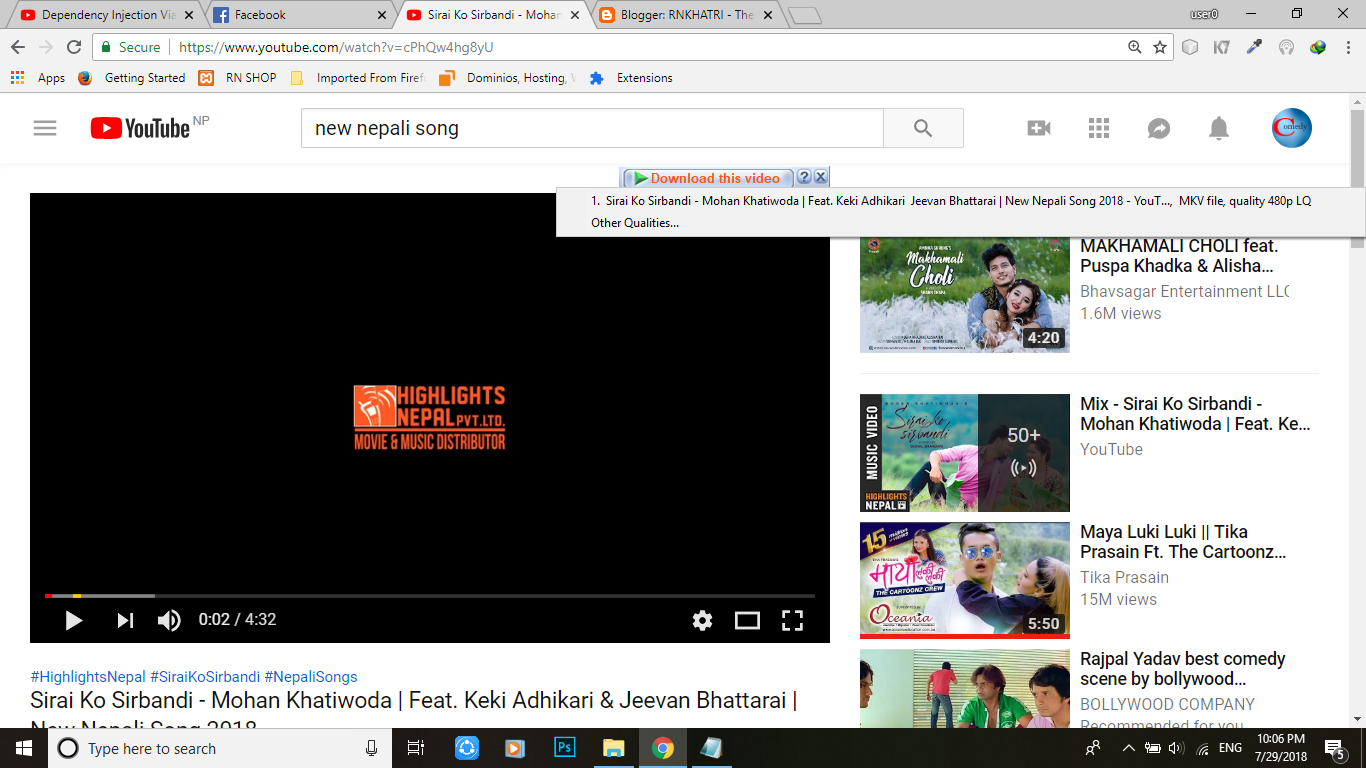Open MAKHAMALI CHOLI video title link
The width and height of the screenshot is (1366, 768).
1179,256
